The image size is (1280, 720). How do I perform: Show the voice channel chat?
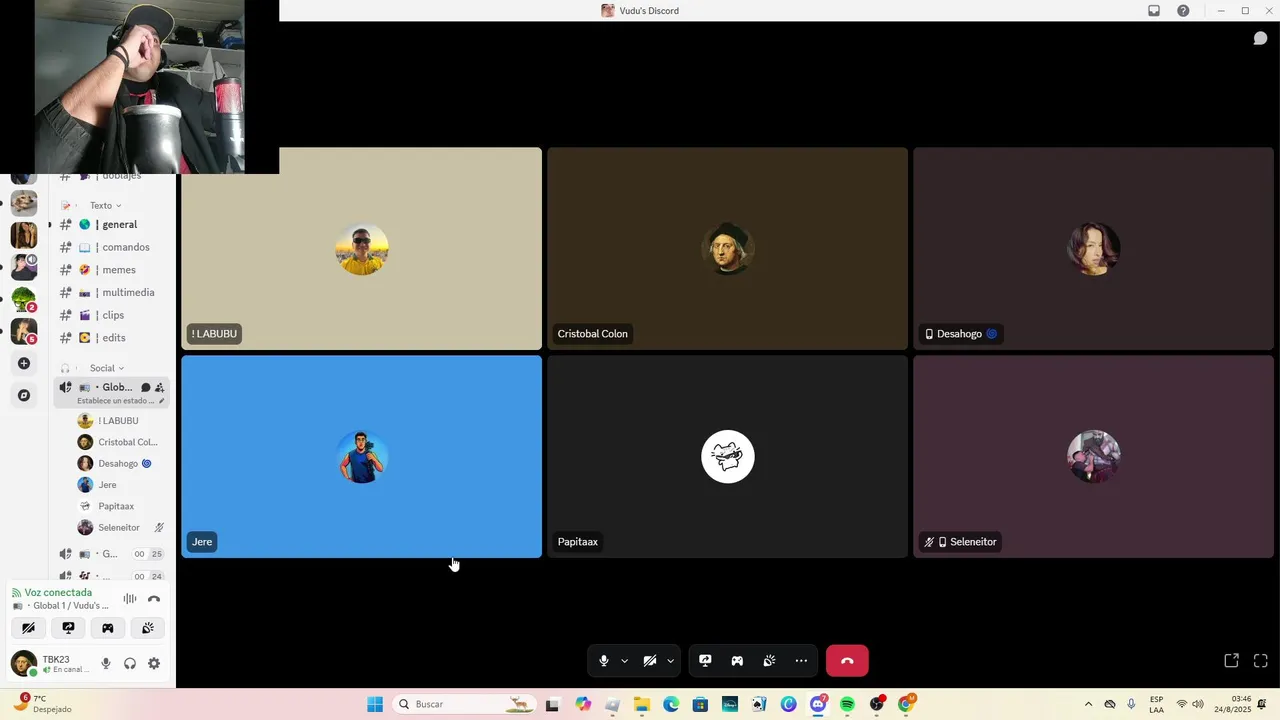click(x=1260, y=39)
